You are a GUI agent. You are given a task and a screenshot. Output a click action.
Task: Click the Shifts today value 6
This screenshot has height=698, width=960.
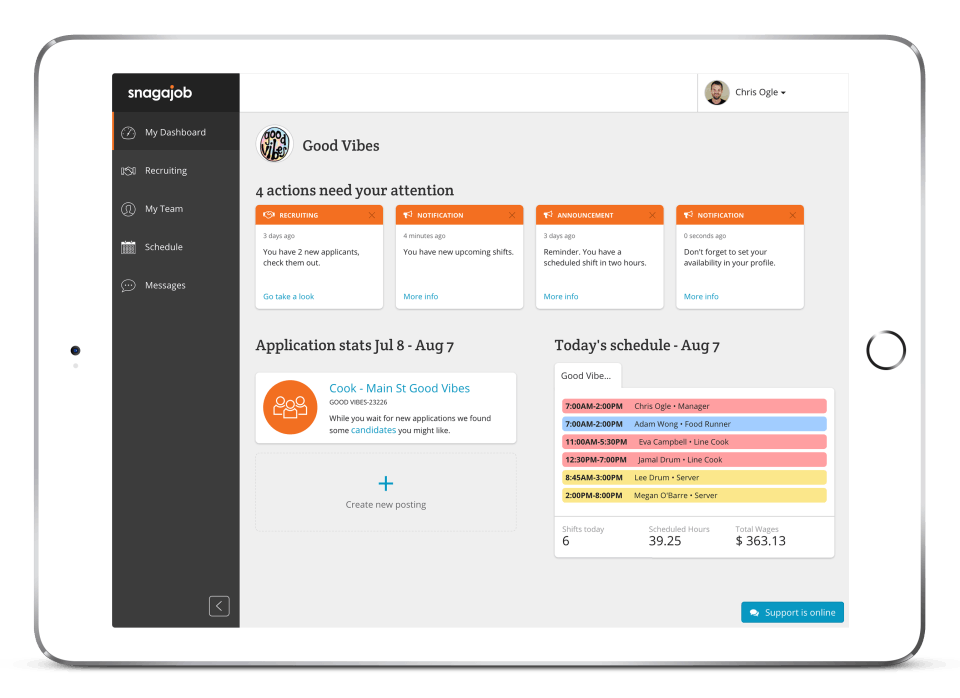pos(566,541)
